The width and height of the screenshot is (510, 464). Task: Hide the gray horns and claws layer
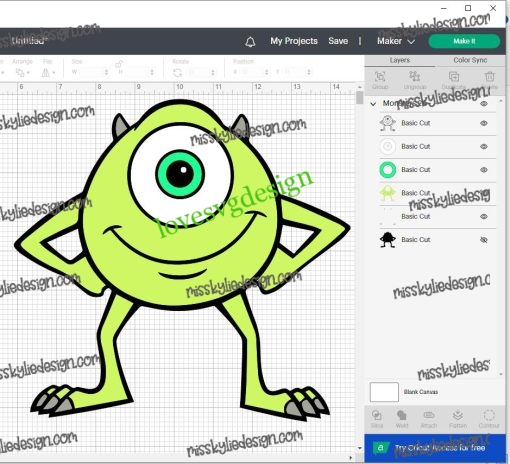(484, 216)
